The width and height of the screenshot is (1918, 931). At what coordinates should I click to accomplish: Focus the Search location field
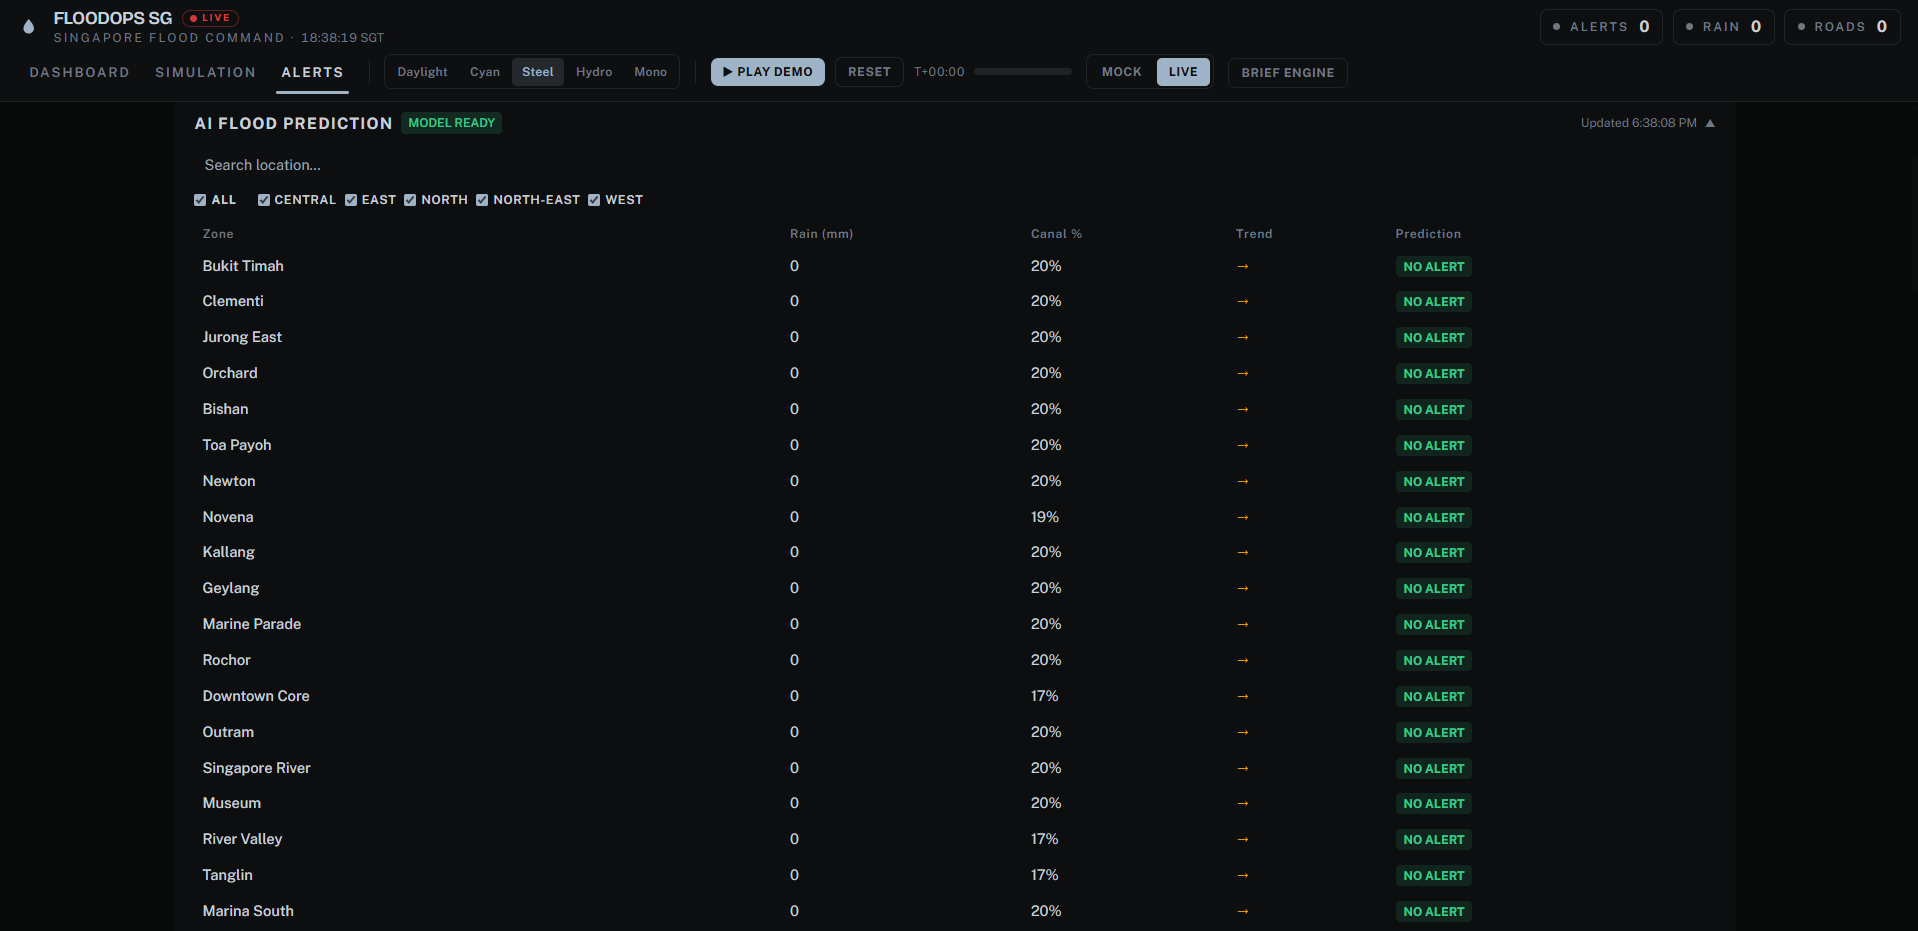(x=955, y=165)
